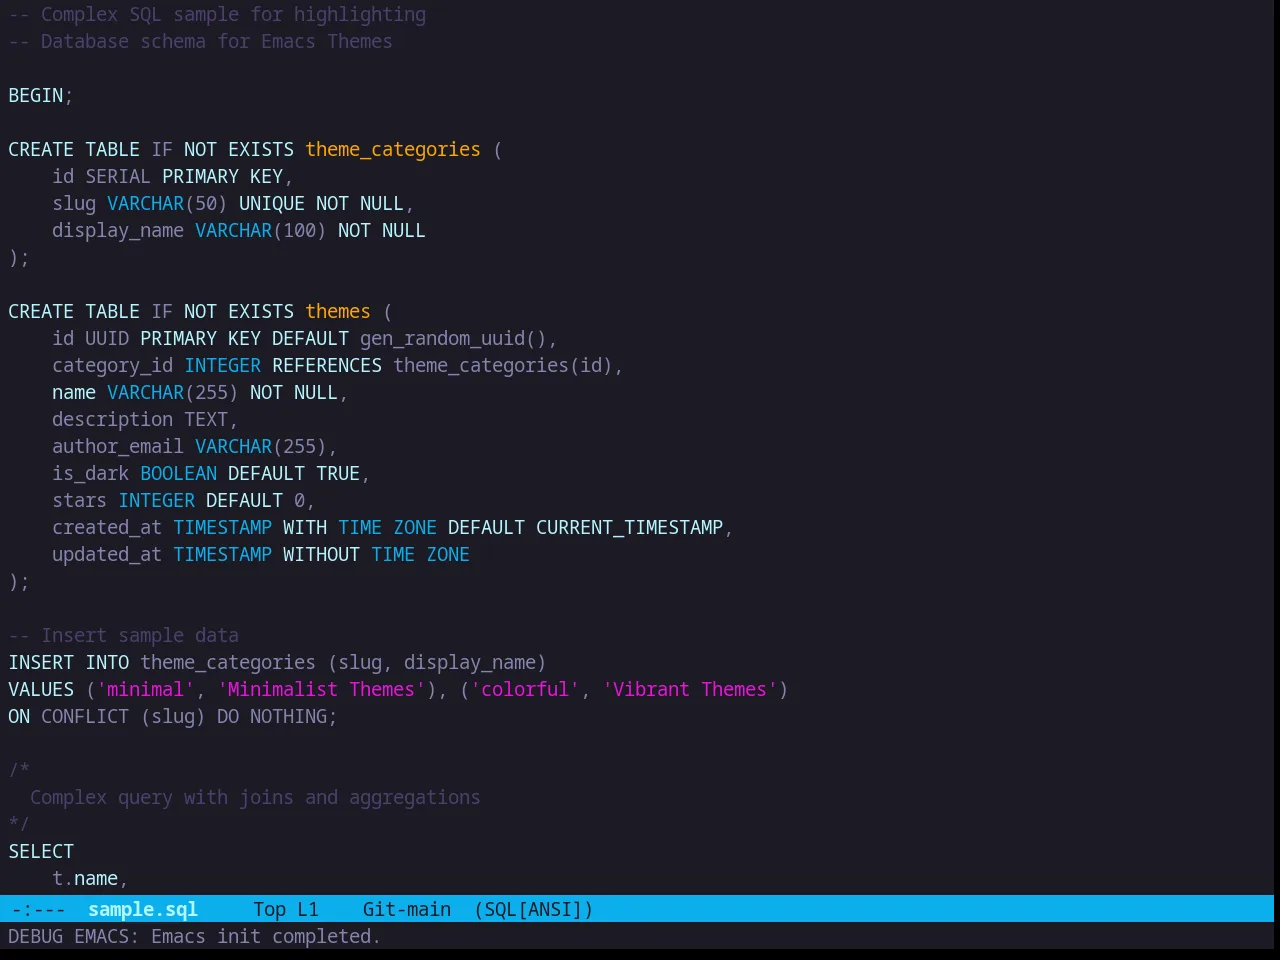Click BOOLEAN type on is_dark line
Image resolution: width=1280 pixels, height=960 pixels.
pyautogui.click(x=178, y=473)
